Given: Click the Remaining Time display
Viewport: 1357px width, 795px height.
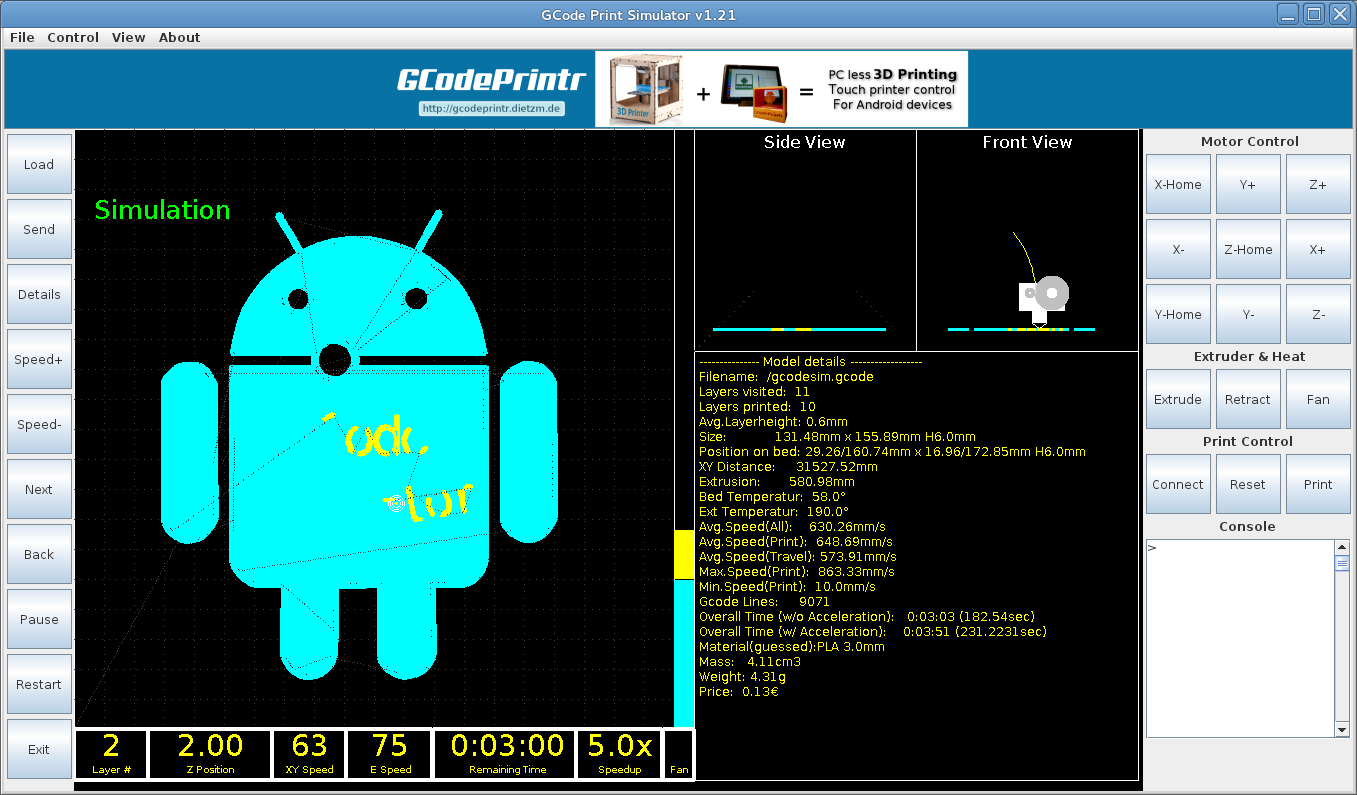Looking at the screenshot, I should pyautogui.click(x=507, y=754).
